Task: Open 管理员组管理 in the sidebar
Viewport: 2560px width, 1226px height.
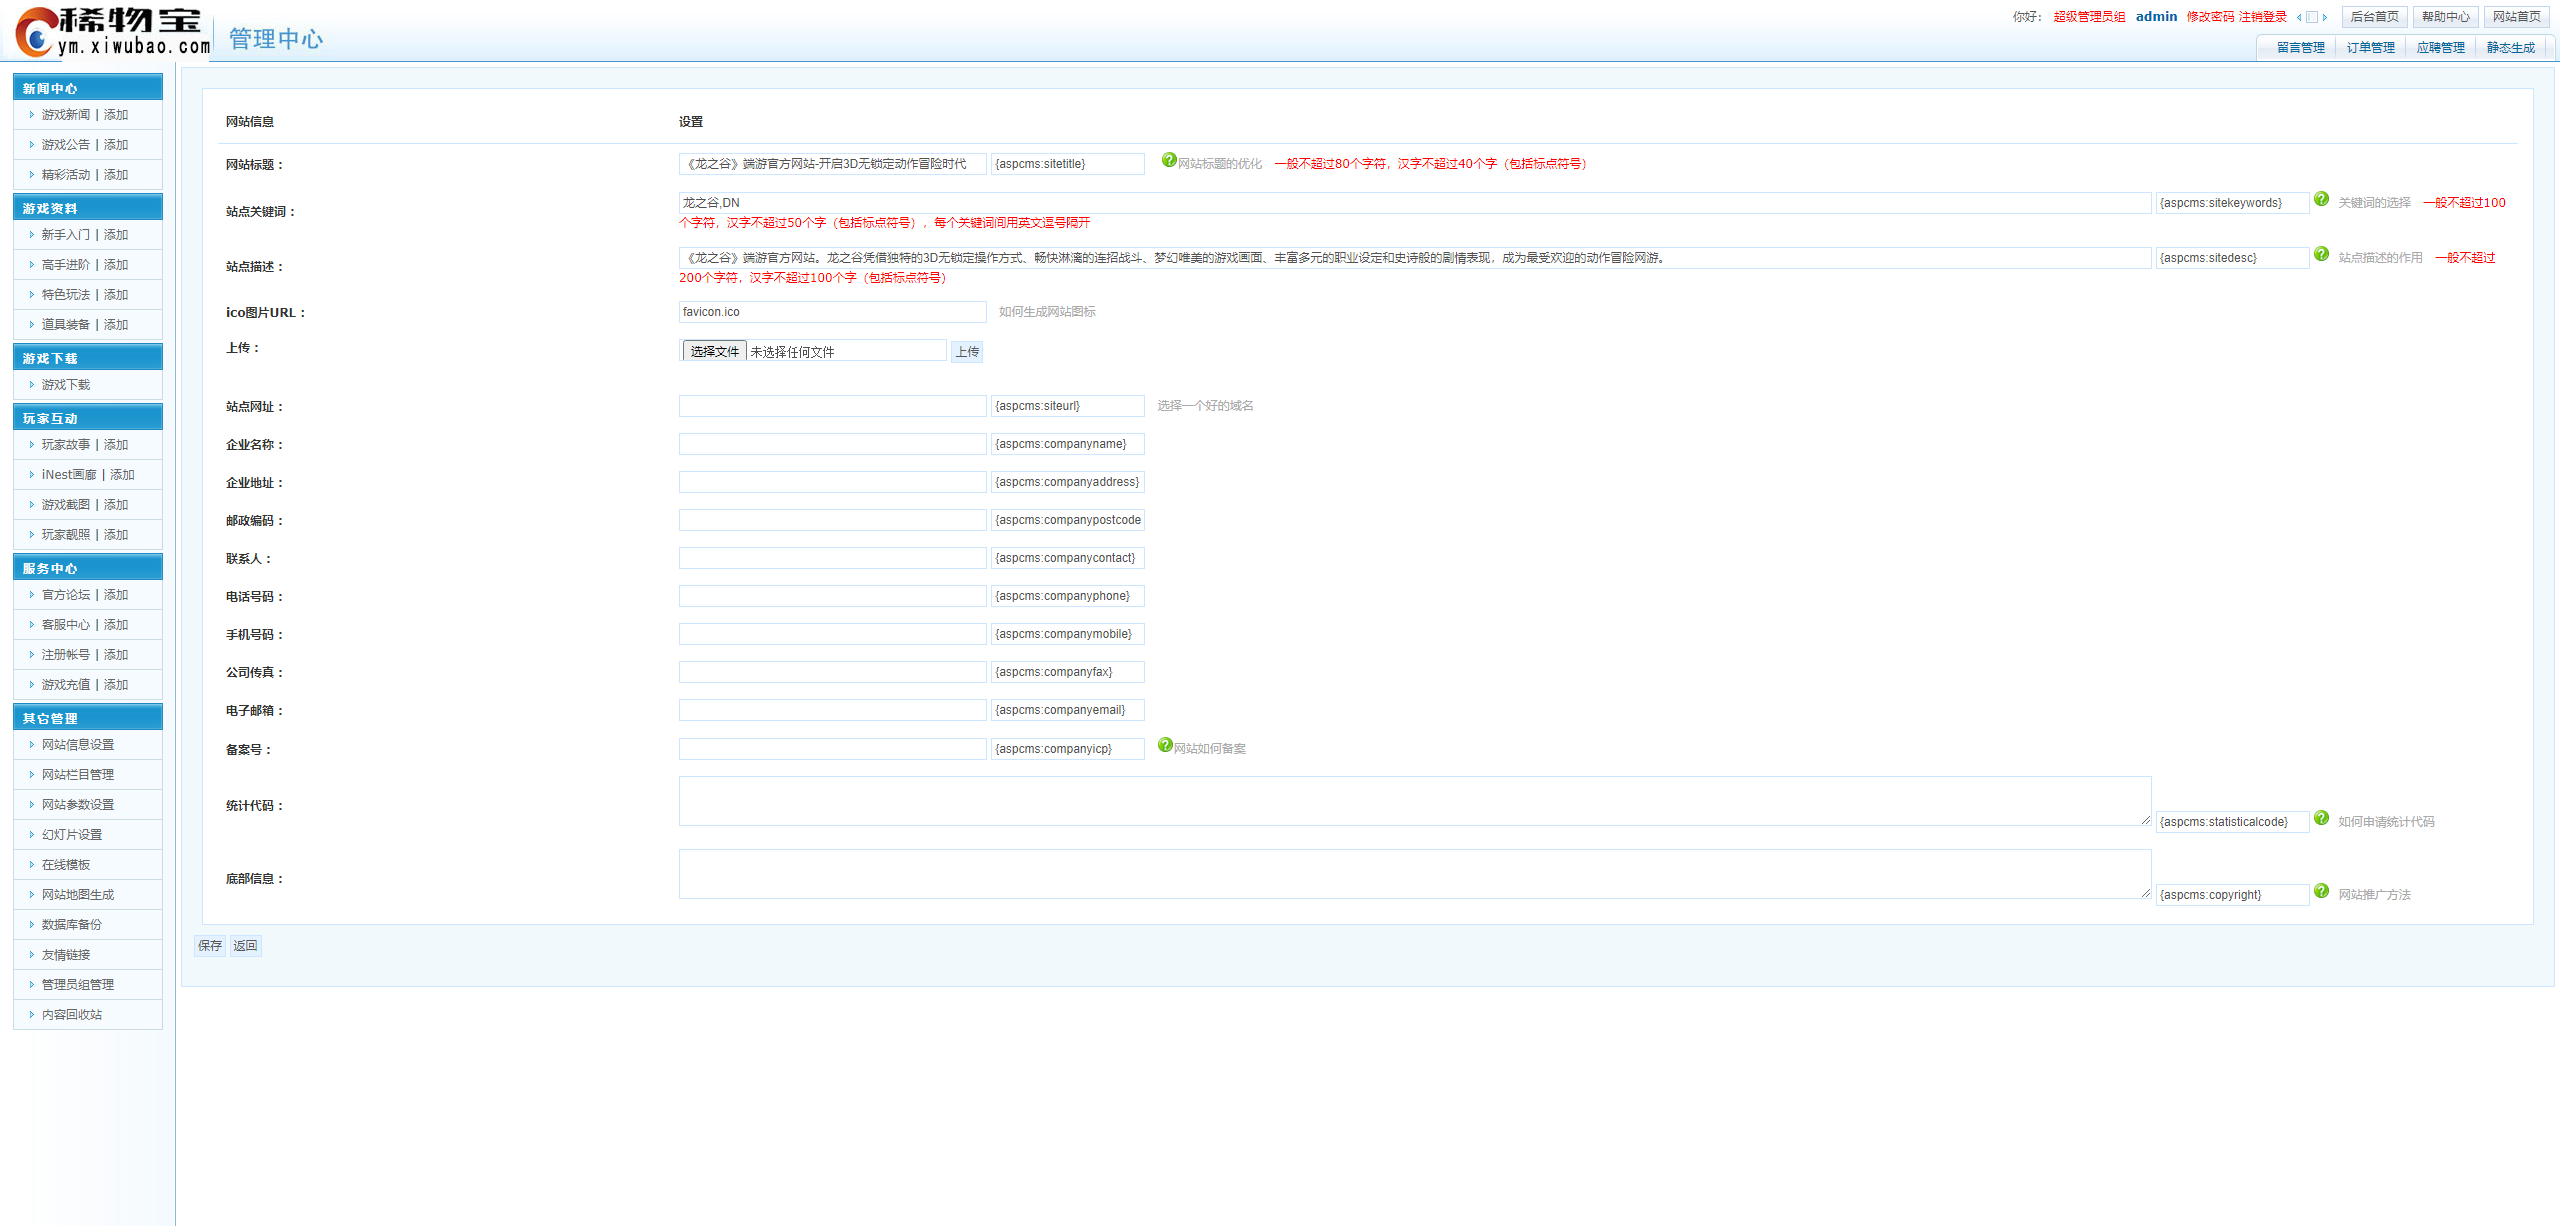Action: 78,985
